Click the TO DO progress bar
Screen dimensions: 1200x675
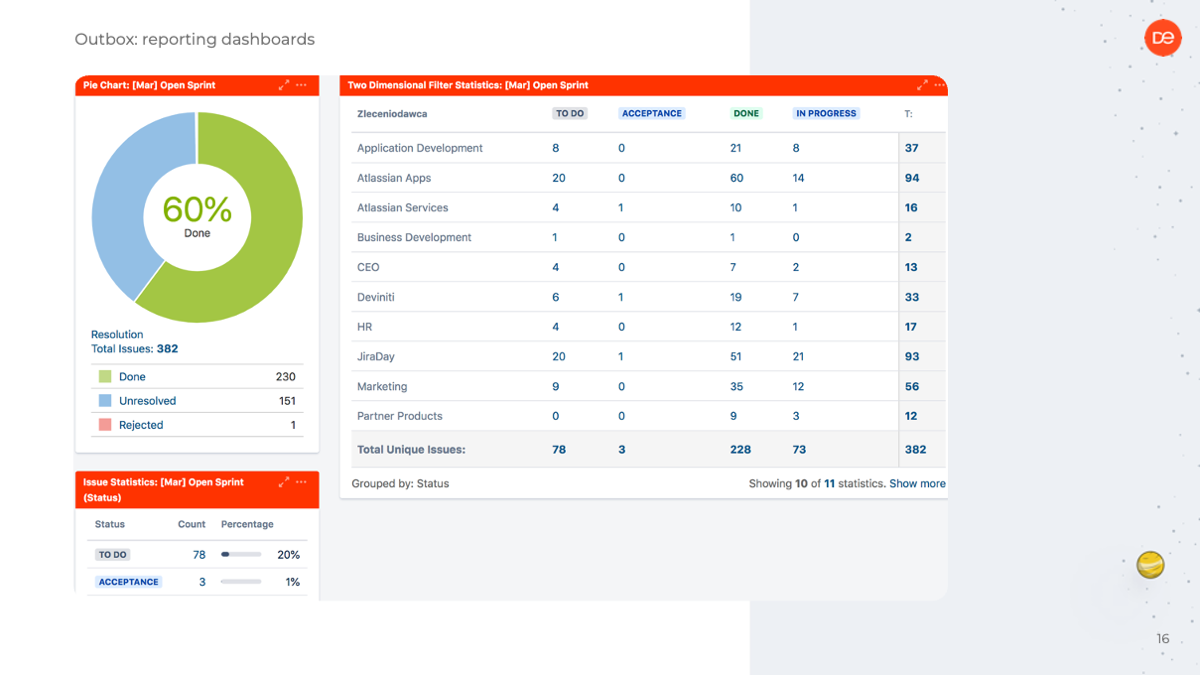(241, 554)
